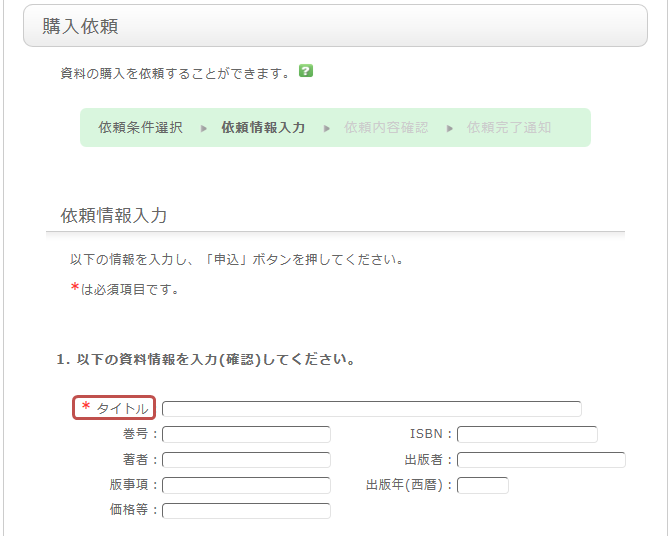The width and height of the screenshot is (670, 536).
Task: Click the arrow after 依頼情報入力 step
Action: 326,128
